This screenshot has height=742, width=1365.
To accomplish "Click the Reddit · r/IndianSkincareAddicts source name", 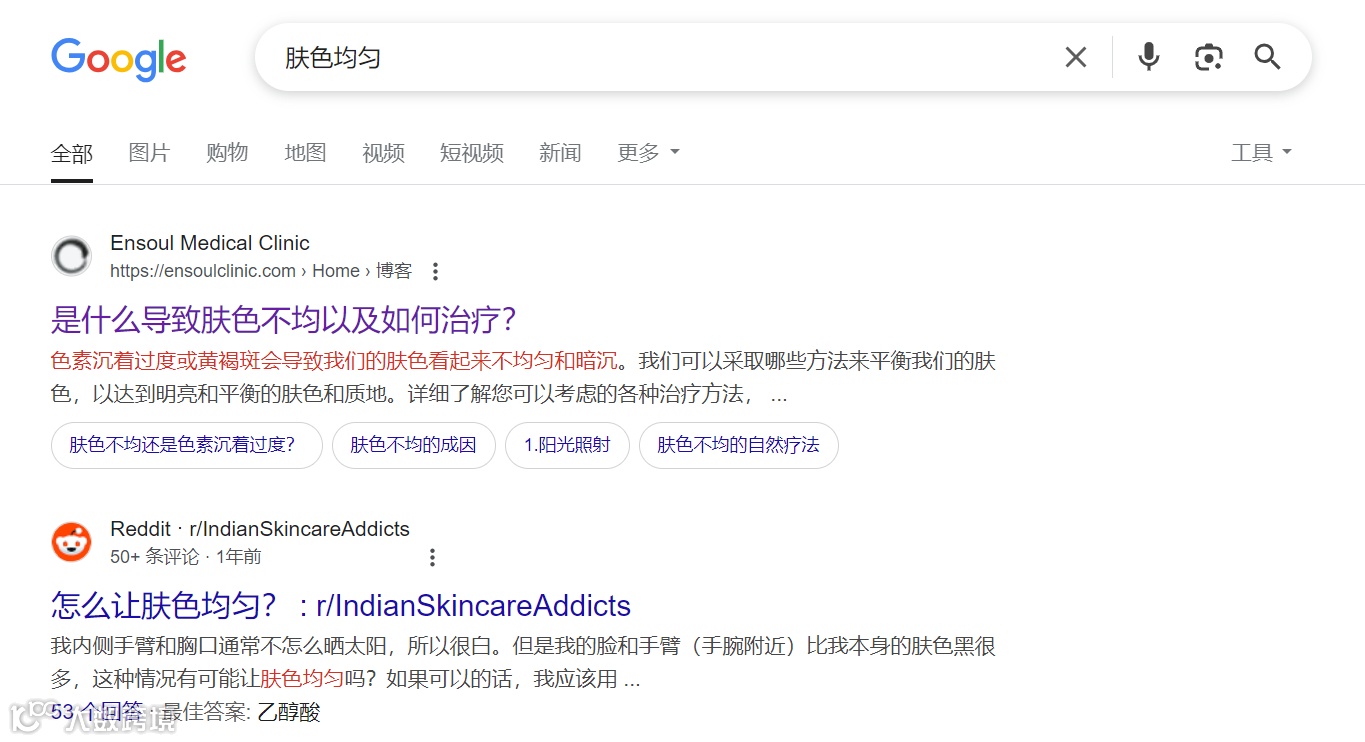I will [x=260, y=529].
